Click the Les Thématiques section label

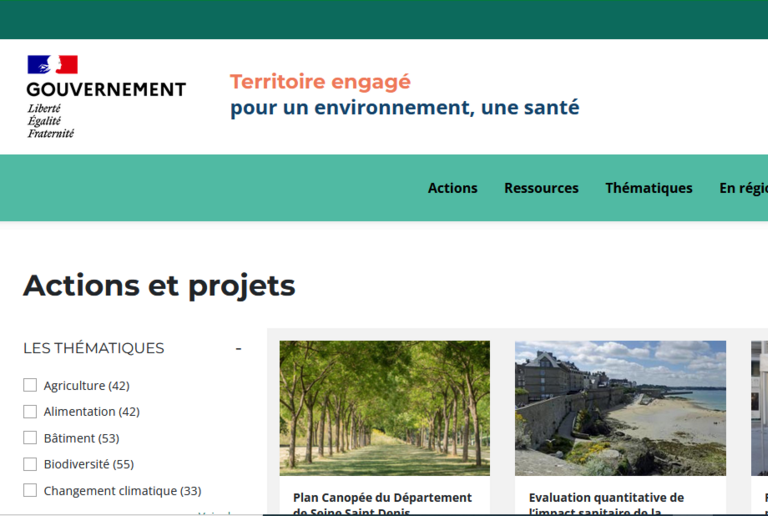(94, 348)
